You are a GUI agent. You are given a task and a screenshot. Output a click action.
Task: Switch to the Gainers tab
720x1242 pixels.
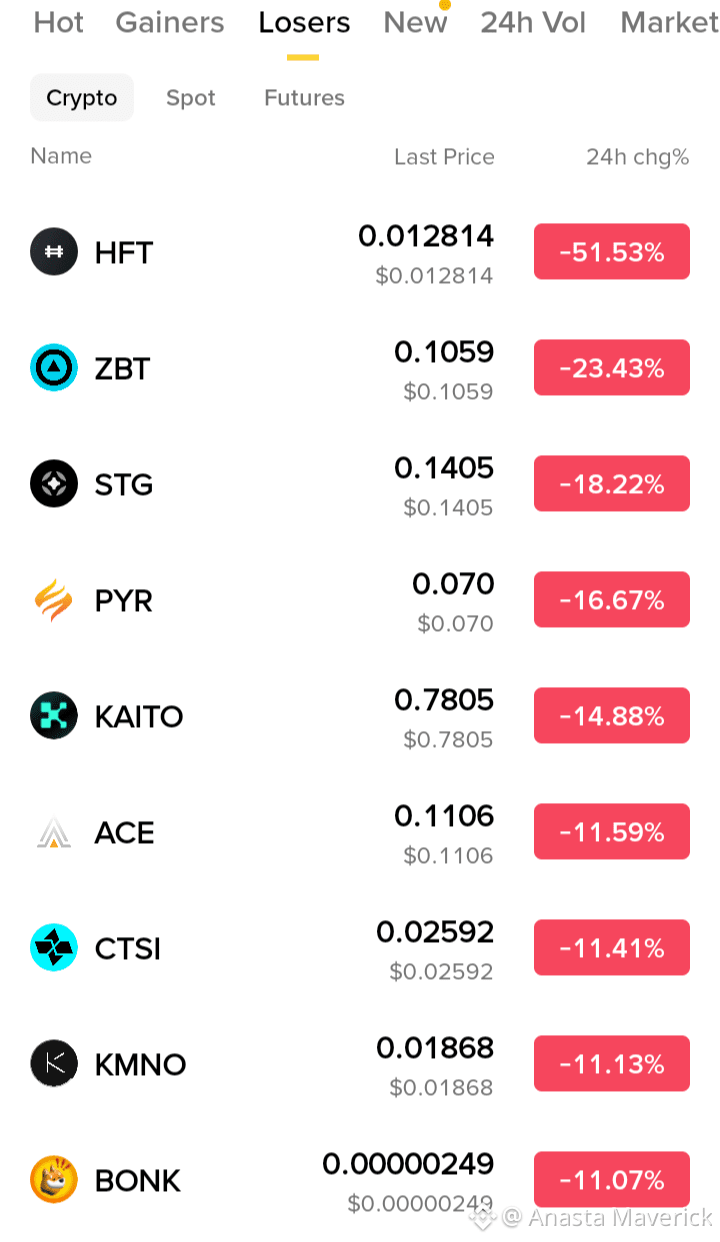(x=170, y=22)
